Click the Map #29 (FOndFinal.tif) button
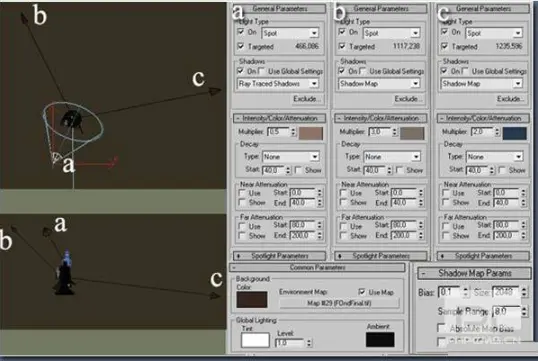 (339, 303)
